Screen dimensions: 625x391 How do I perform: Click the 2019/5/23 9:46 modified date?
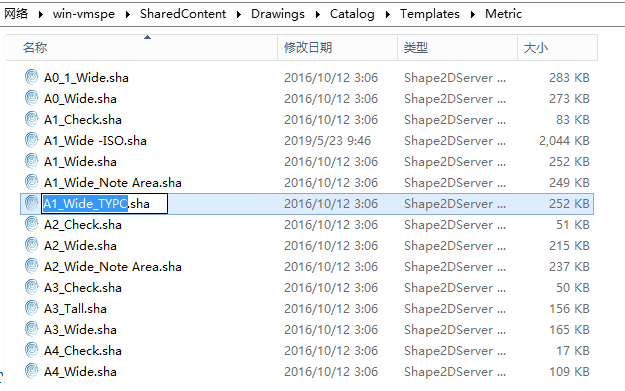(327, 141)
